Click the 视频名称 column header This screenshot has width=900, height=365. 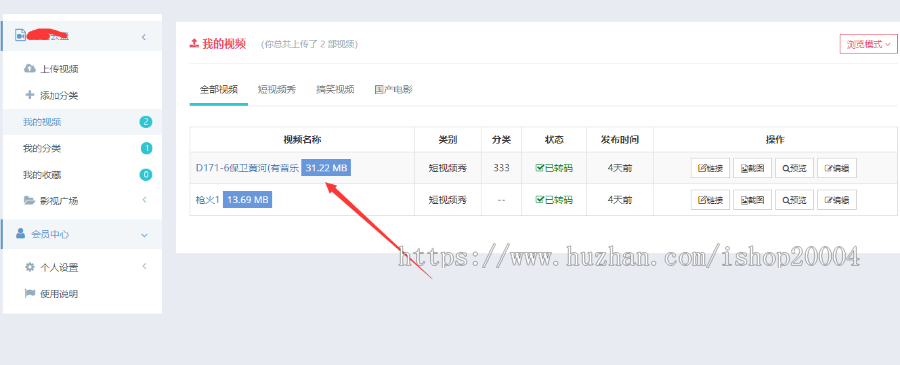point(302,139)
